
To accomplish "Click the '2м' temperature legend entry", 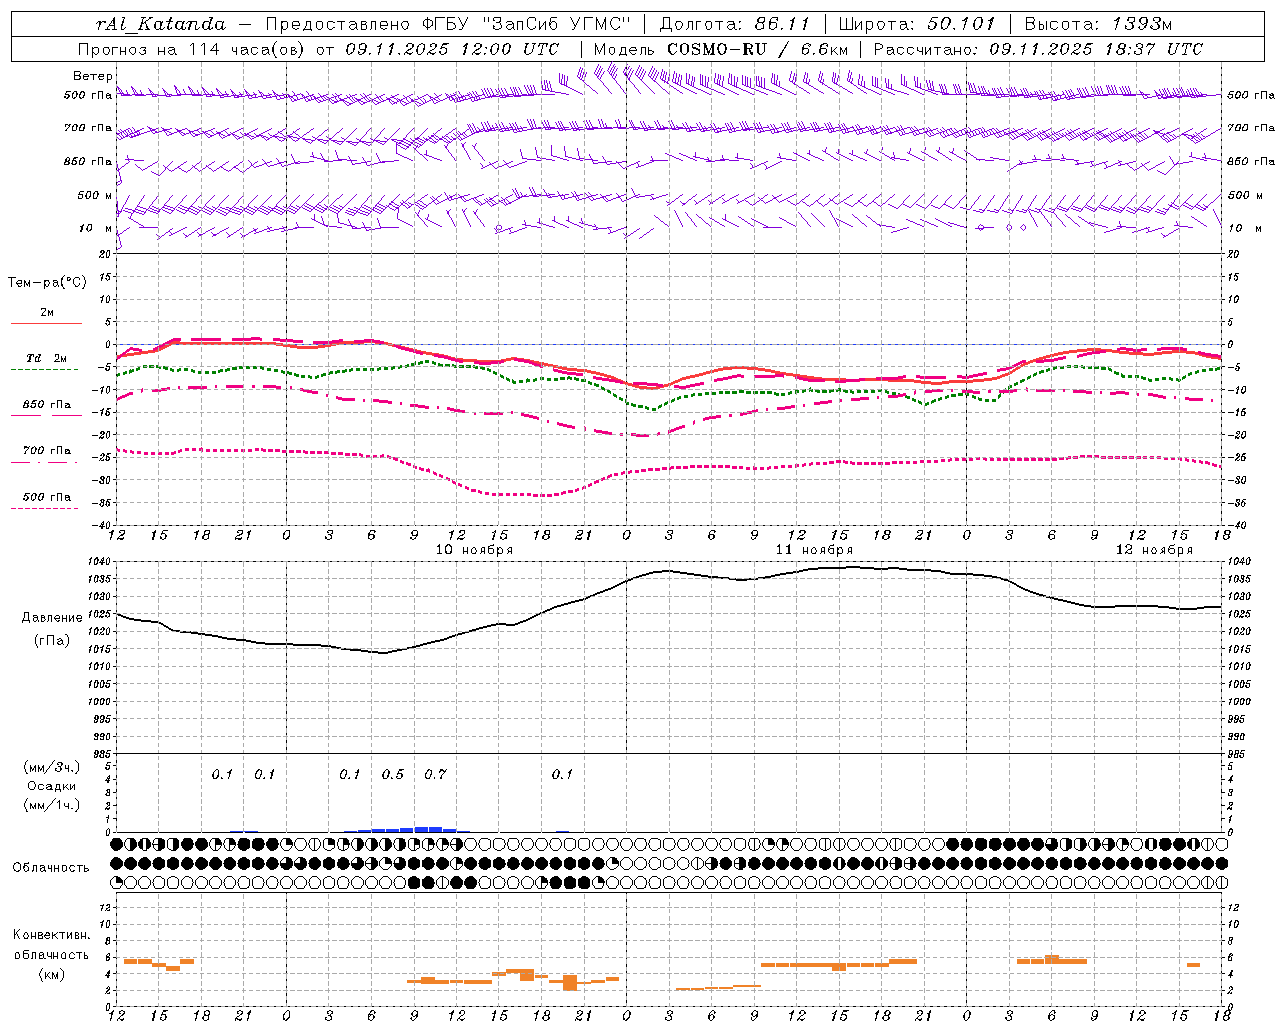I will tap(47, 312).
